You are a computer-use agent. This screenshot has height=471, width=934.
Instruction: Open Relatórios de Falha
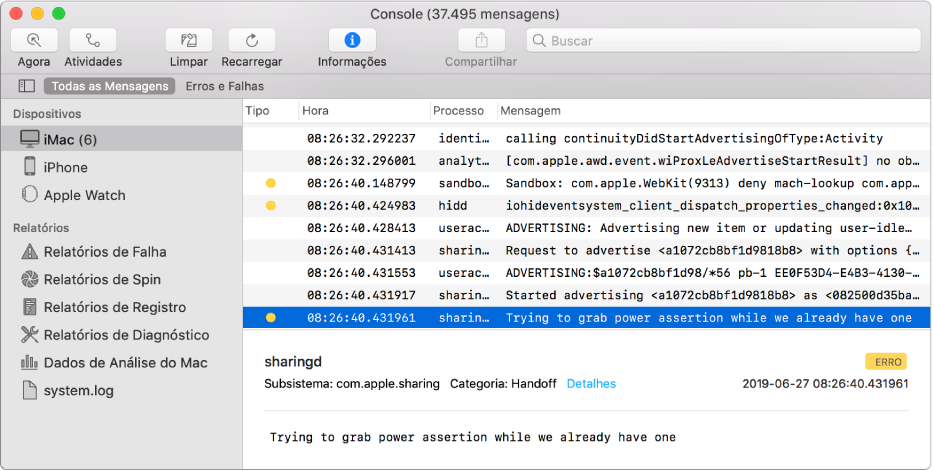coord(122,252)
